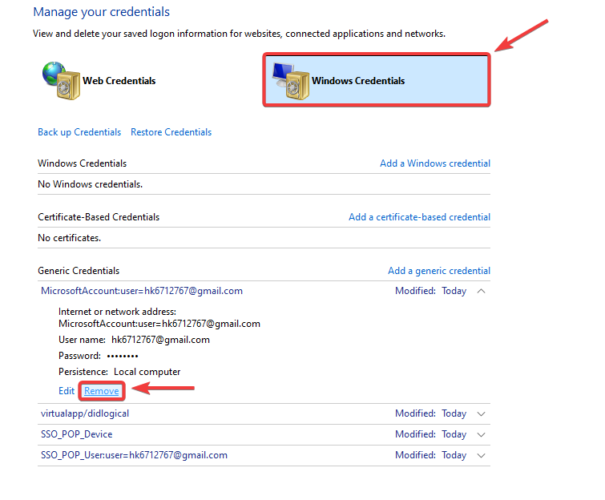
Task: Click the Restore Credentials link
Action: click(x=171, y=132)
